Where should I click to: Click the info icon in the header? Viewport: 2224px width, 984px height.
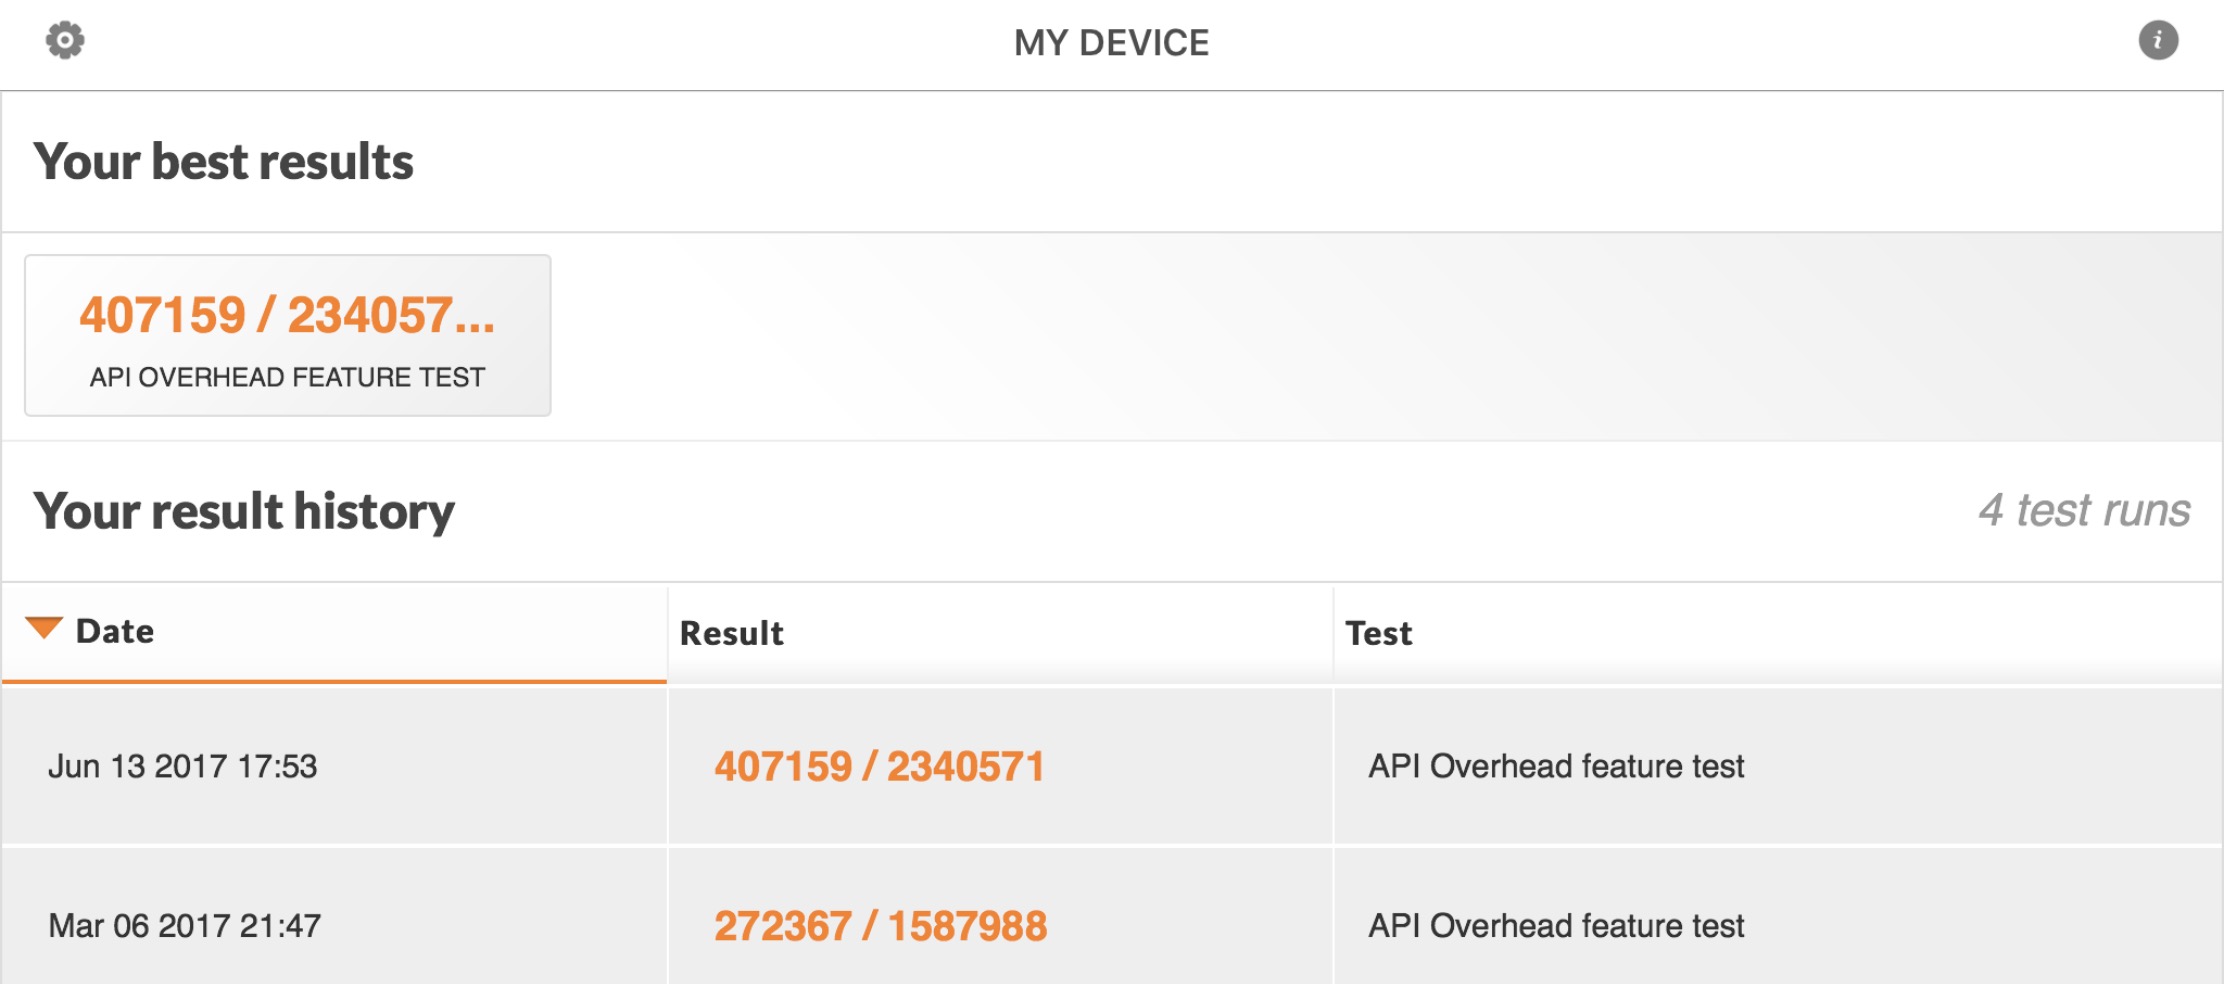(2158, 41)
